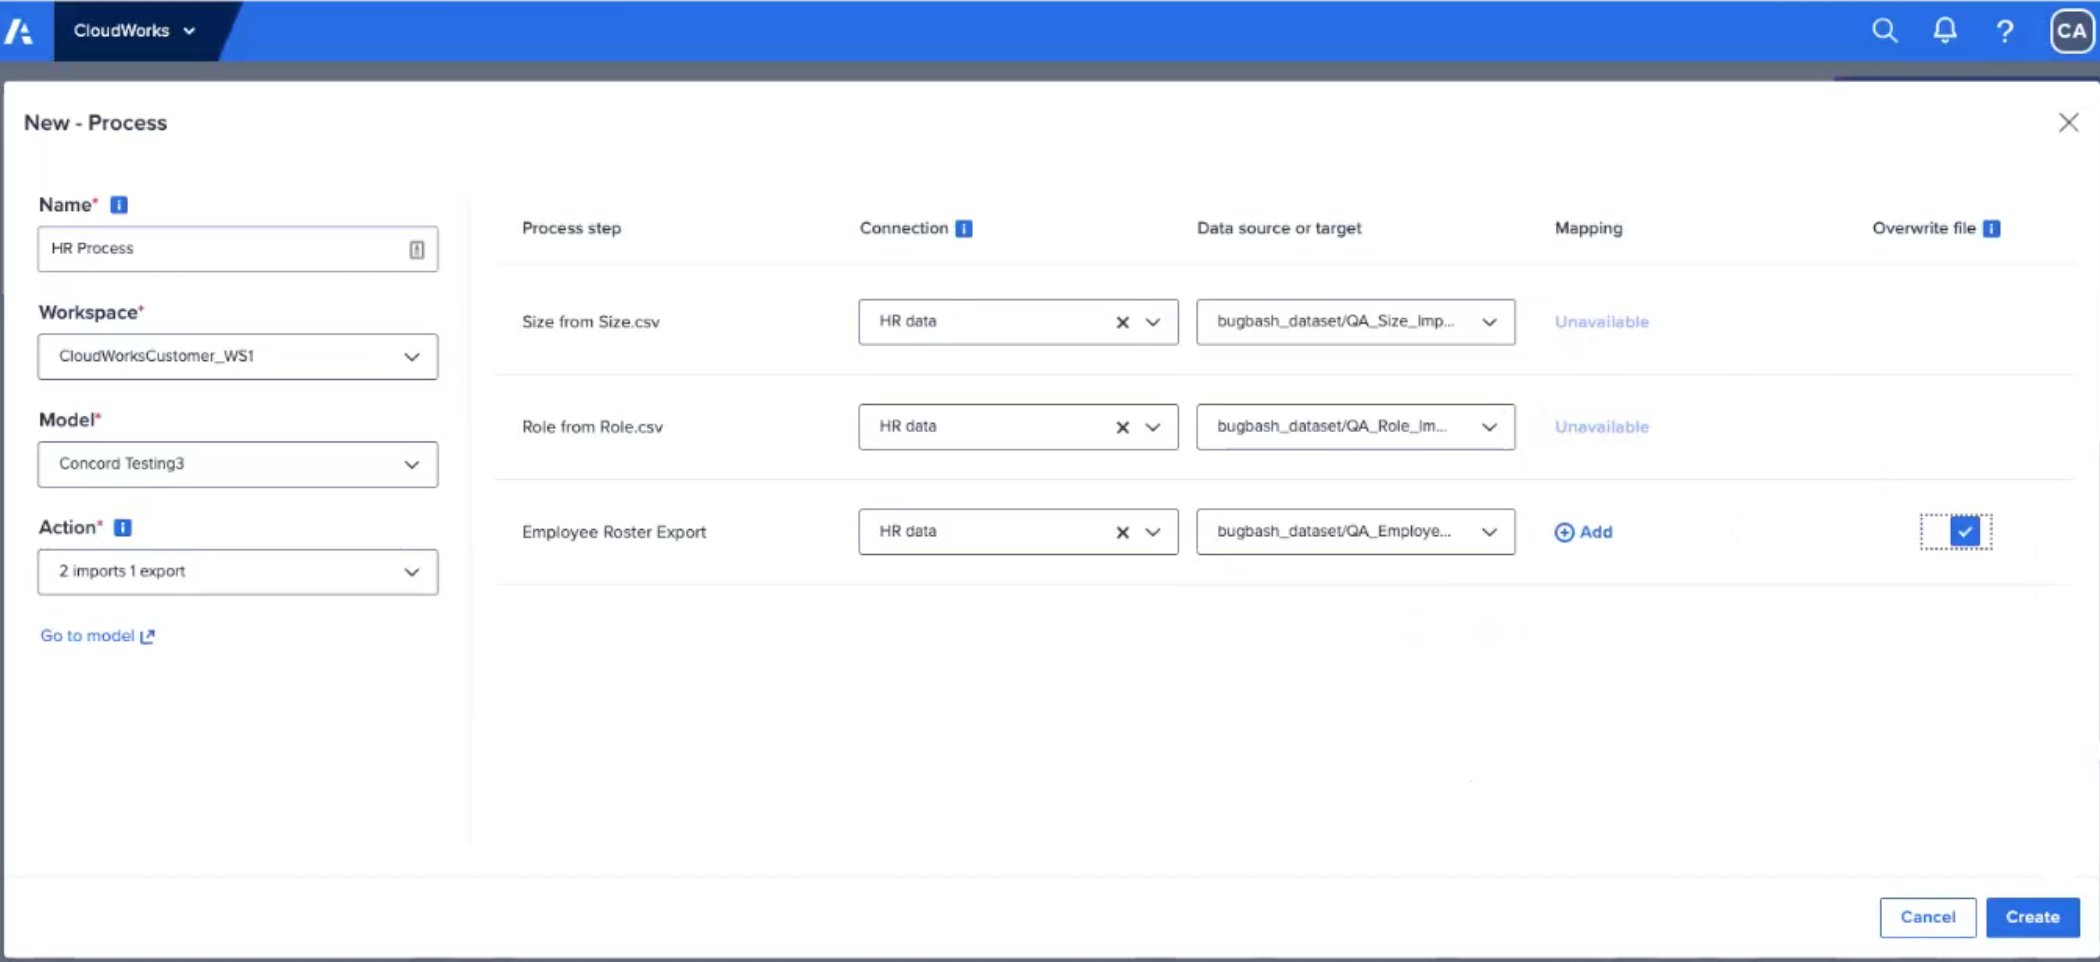
Task: Add a mapping for Employee Roster Export
Action: pyautogui.click(x=1583, y=532)
